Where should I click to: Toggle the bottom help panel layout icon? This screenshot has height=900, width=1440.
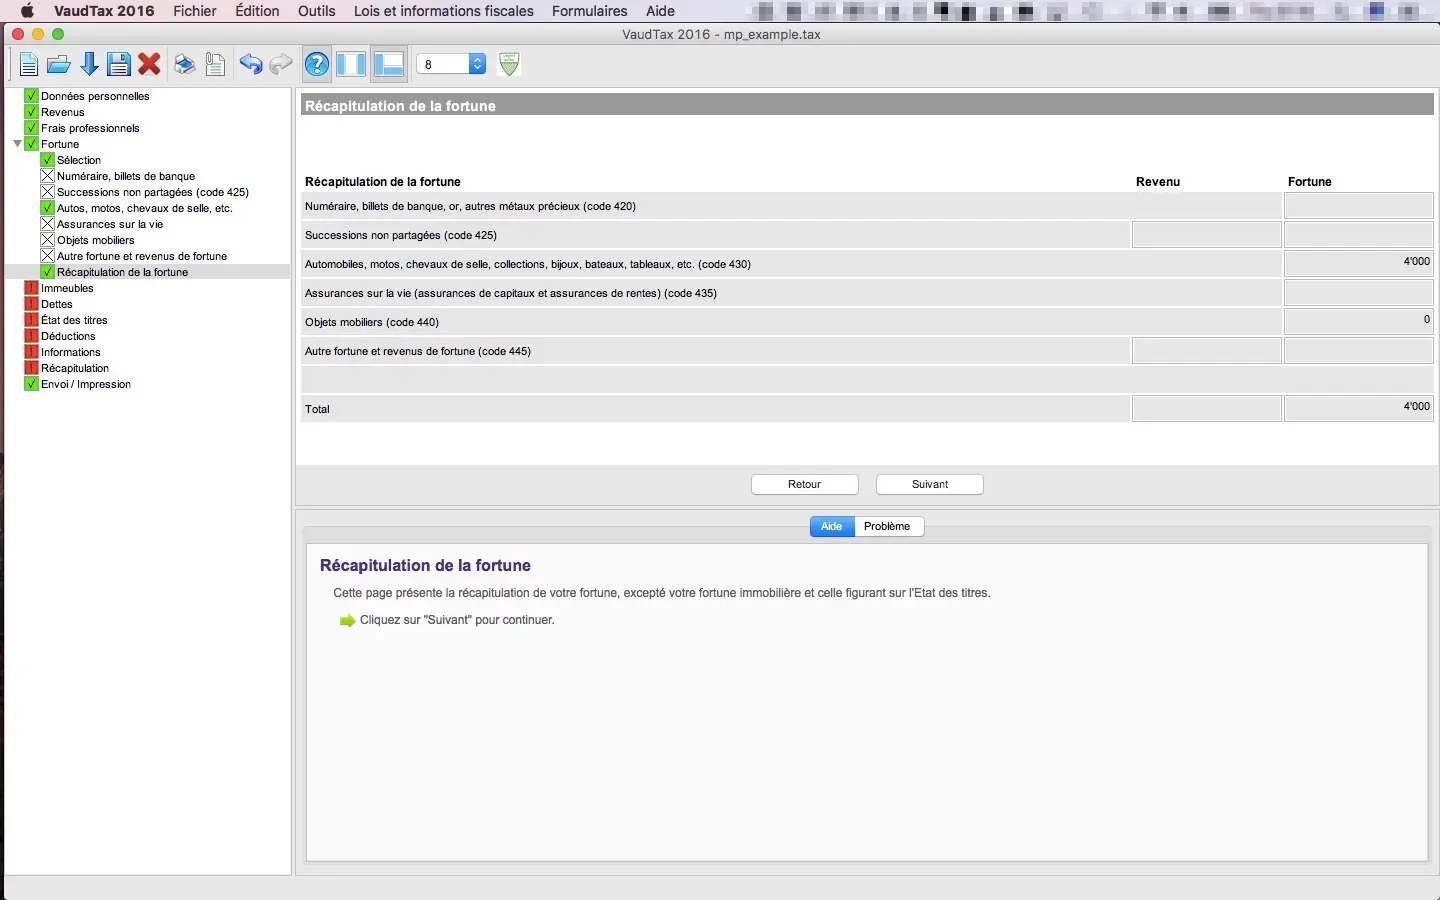click(x=389, y=65)
